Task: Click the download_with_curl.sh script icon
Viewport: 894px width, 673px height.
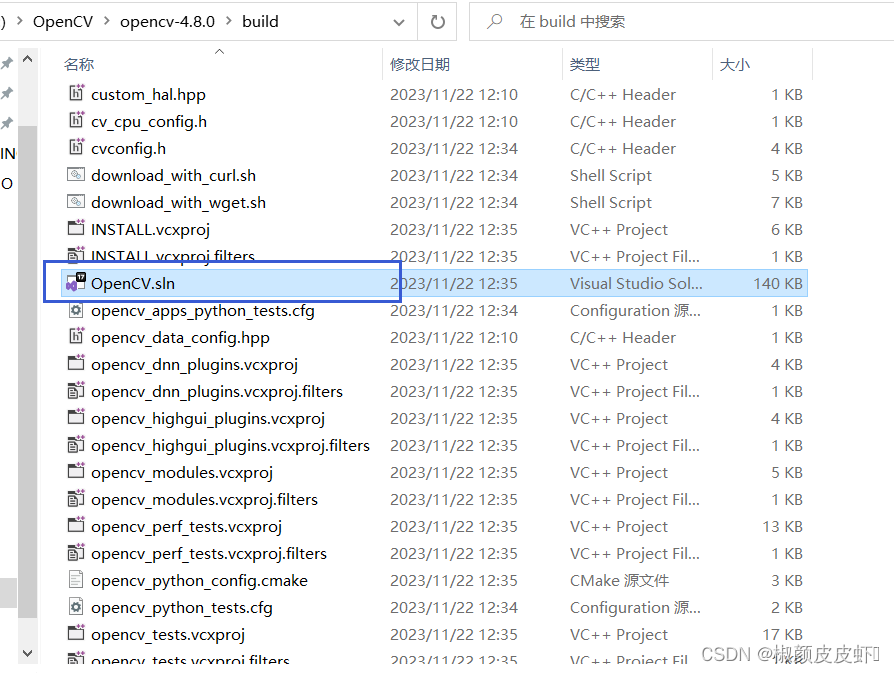Action: point(76,174)
